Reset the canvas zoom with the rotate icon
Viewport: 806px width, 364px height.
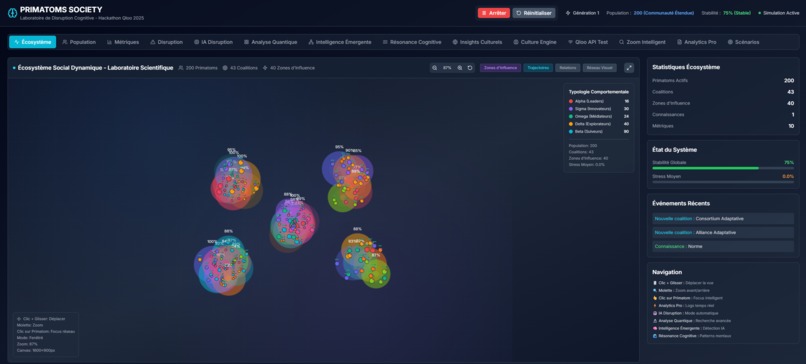470,68
